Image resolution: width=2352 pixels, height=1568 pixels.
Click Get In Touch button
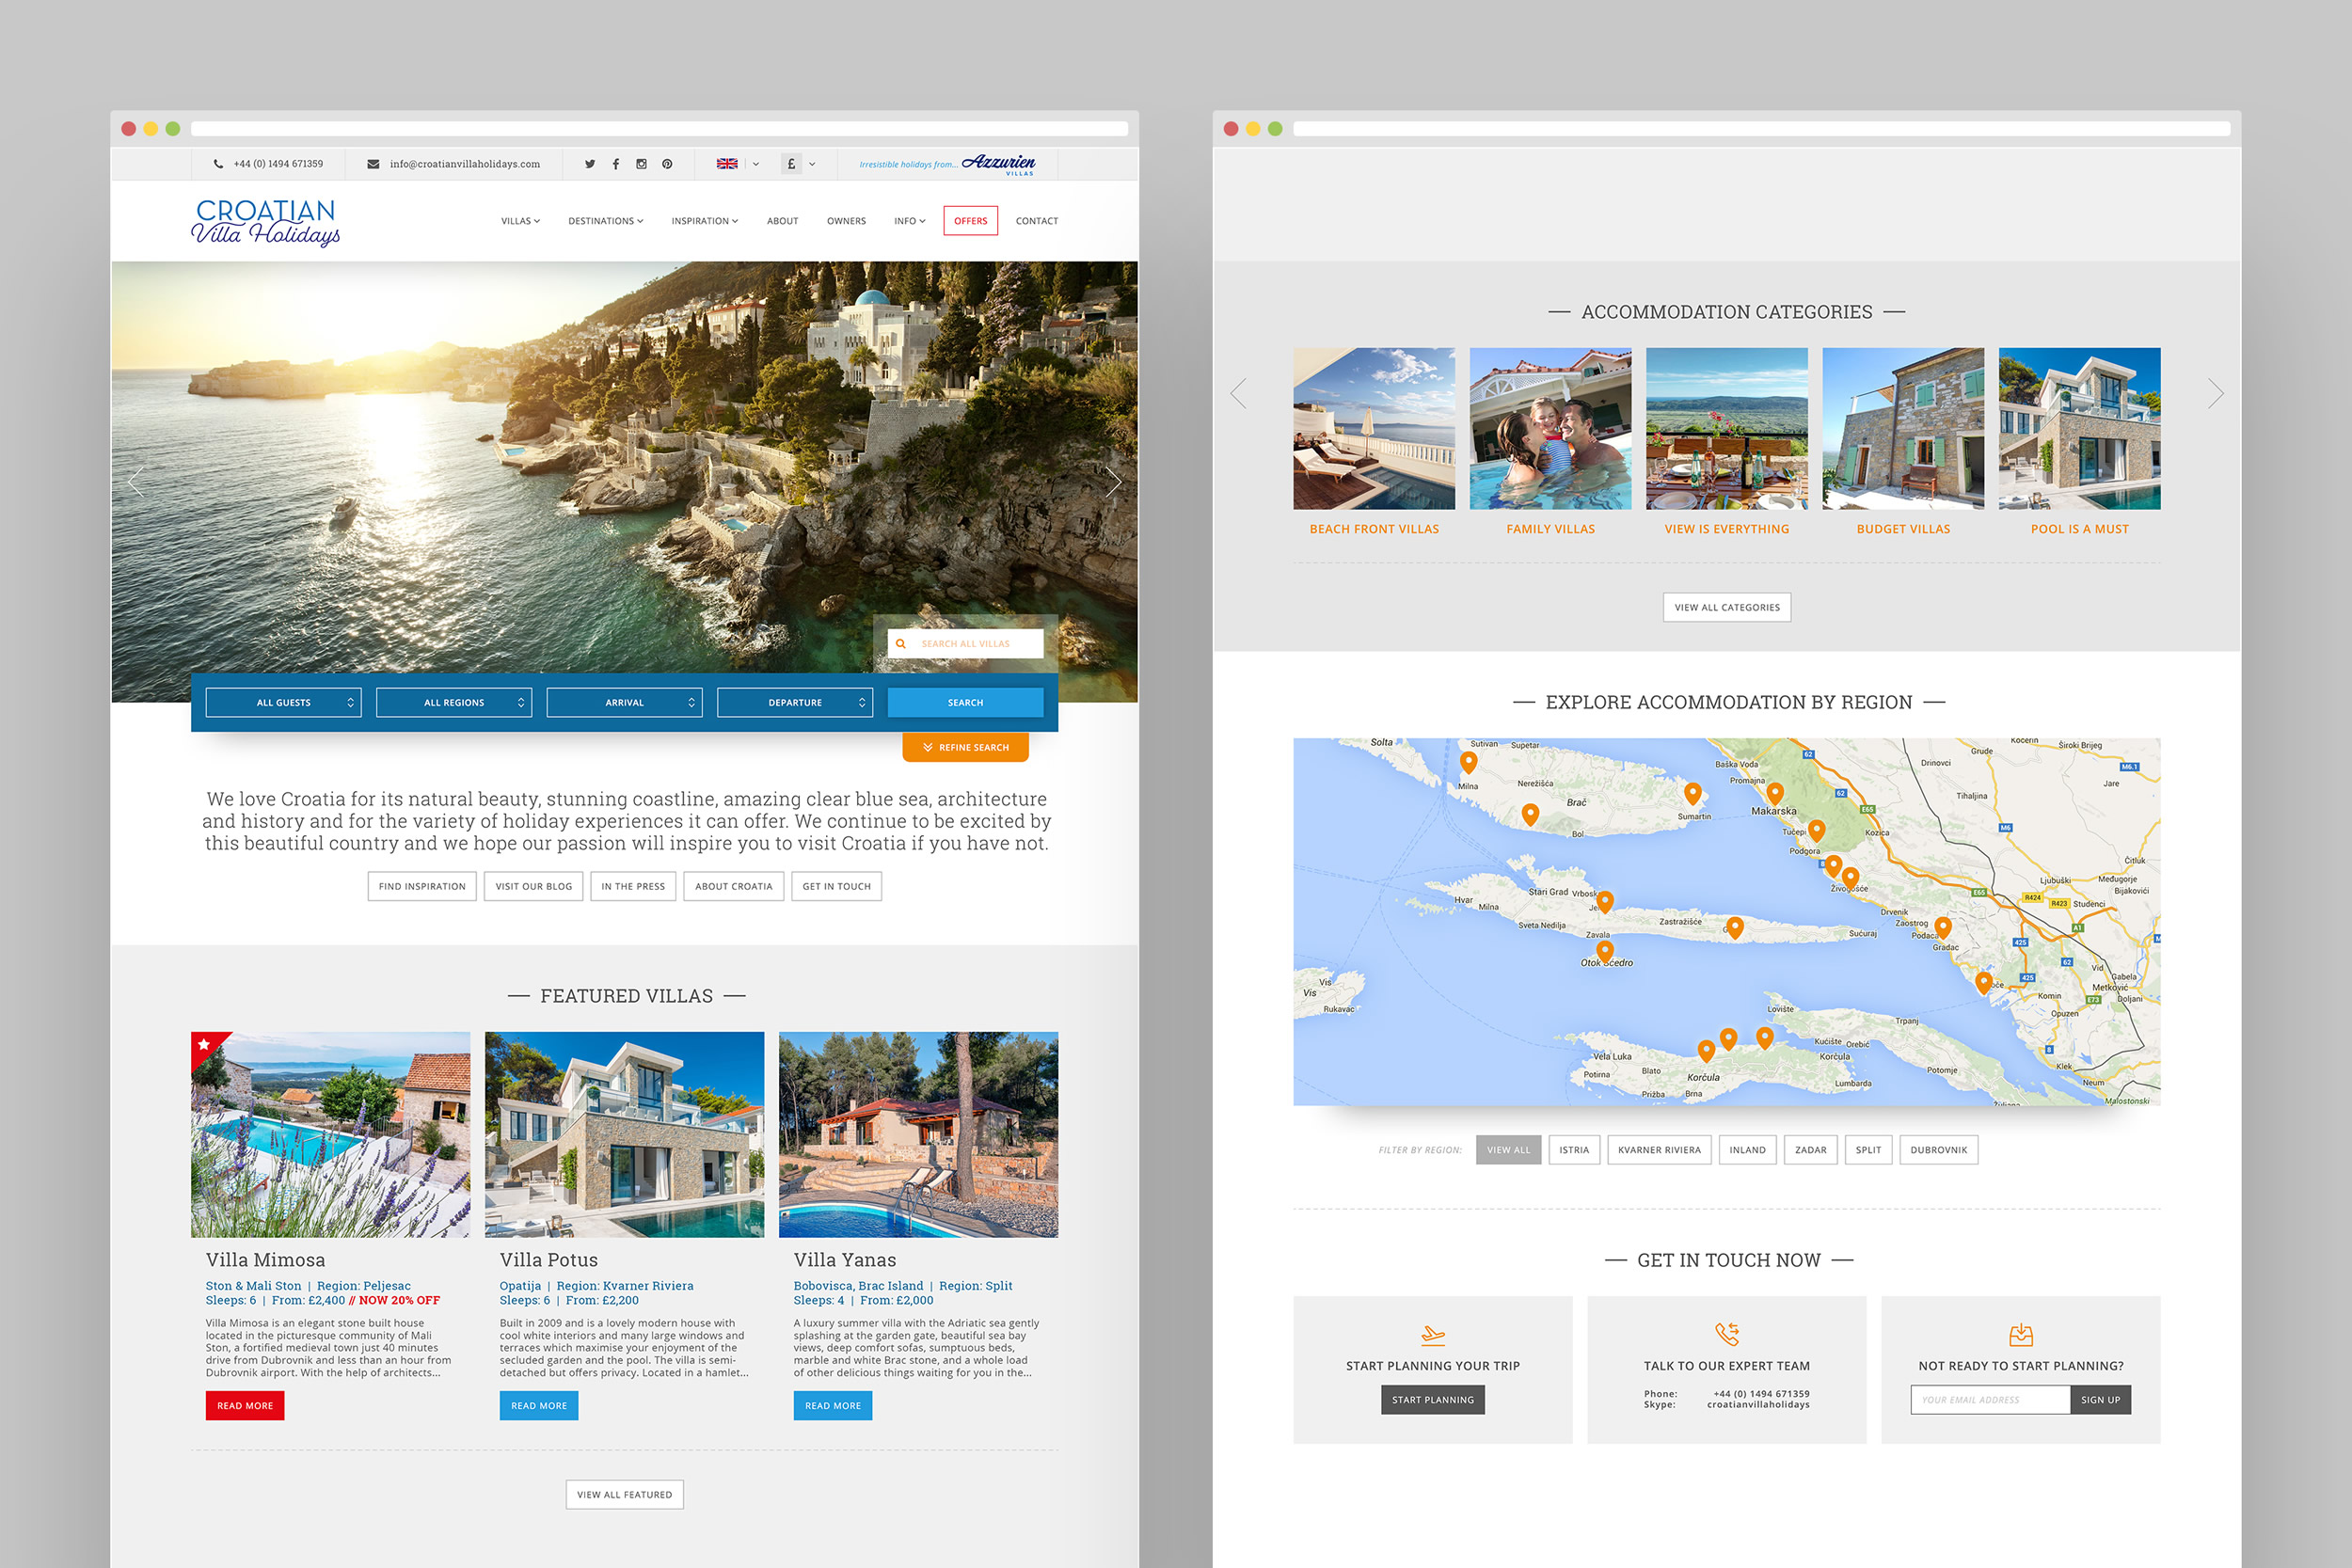tap(837, 887)
